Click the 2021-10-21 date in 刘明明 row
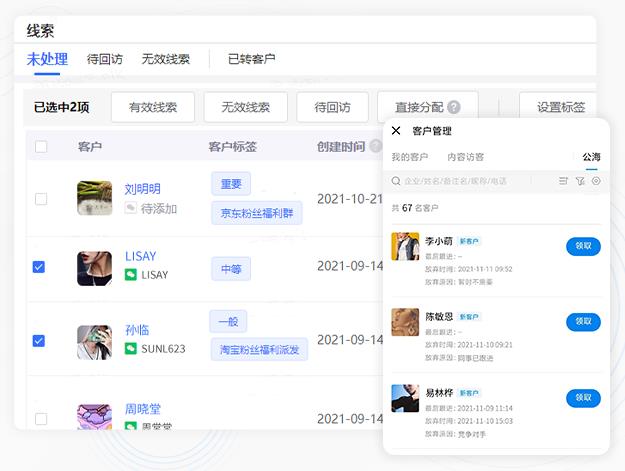Screen dimensions: 625x471 click(x=350, y=199)
